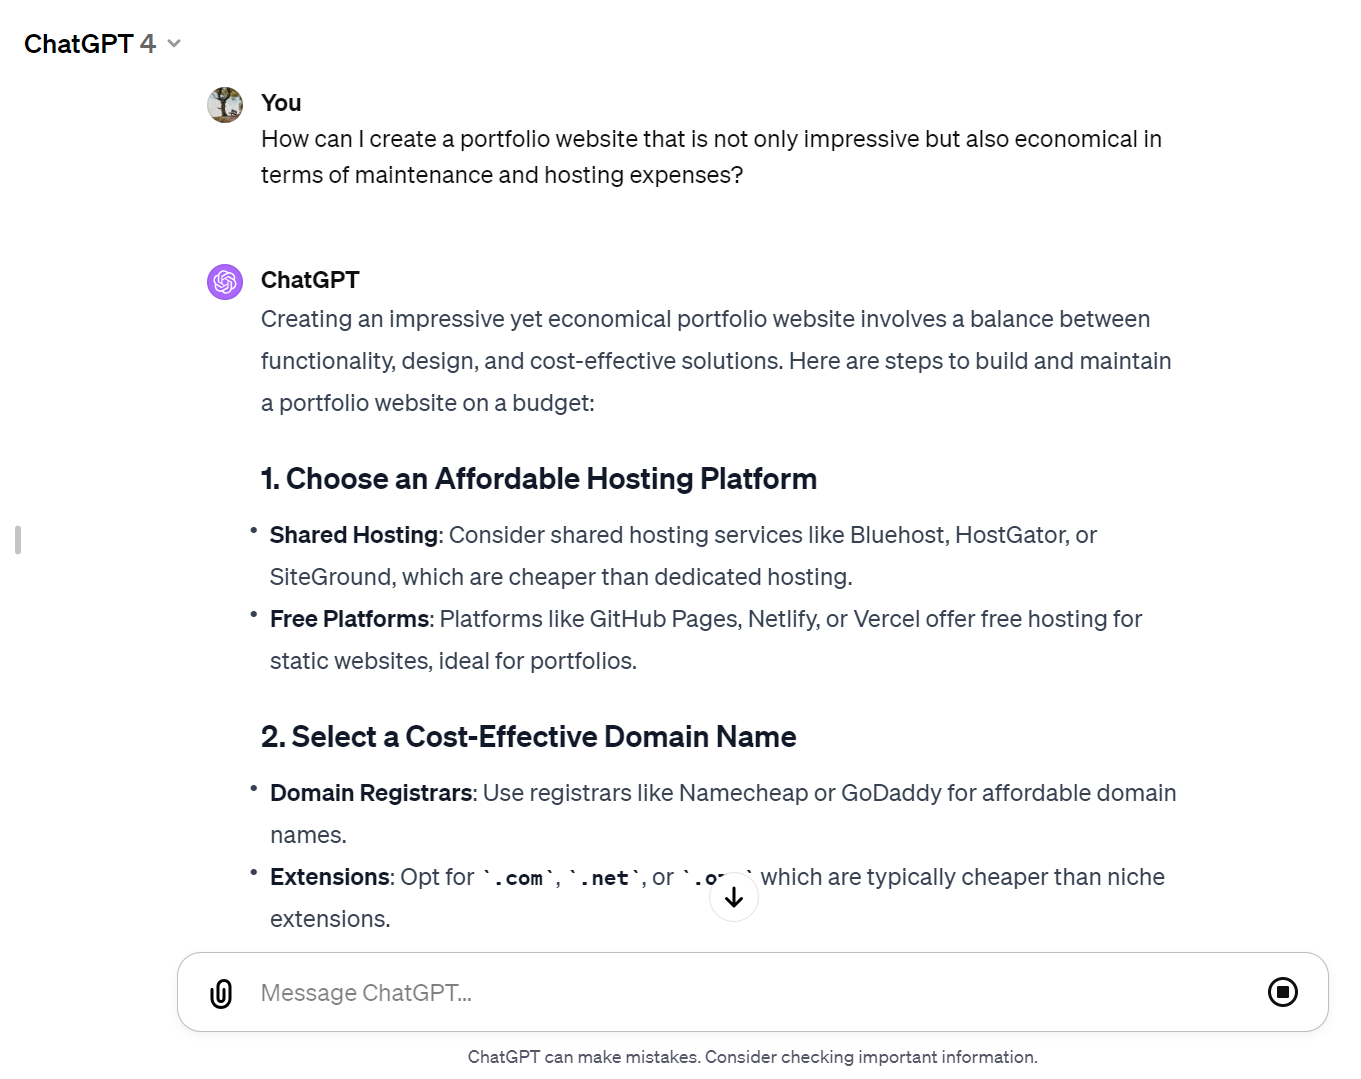
Task: Click the bold "Domain Registrars" text
Action: click(x=371, y=793)
